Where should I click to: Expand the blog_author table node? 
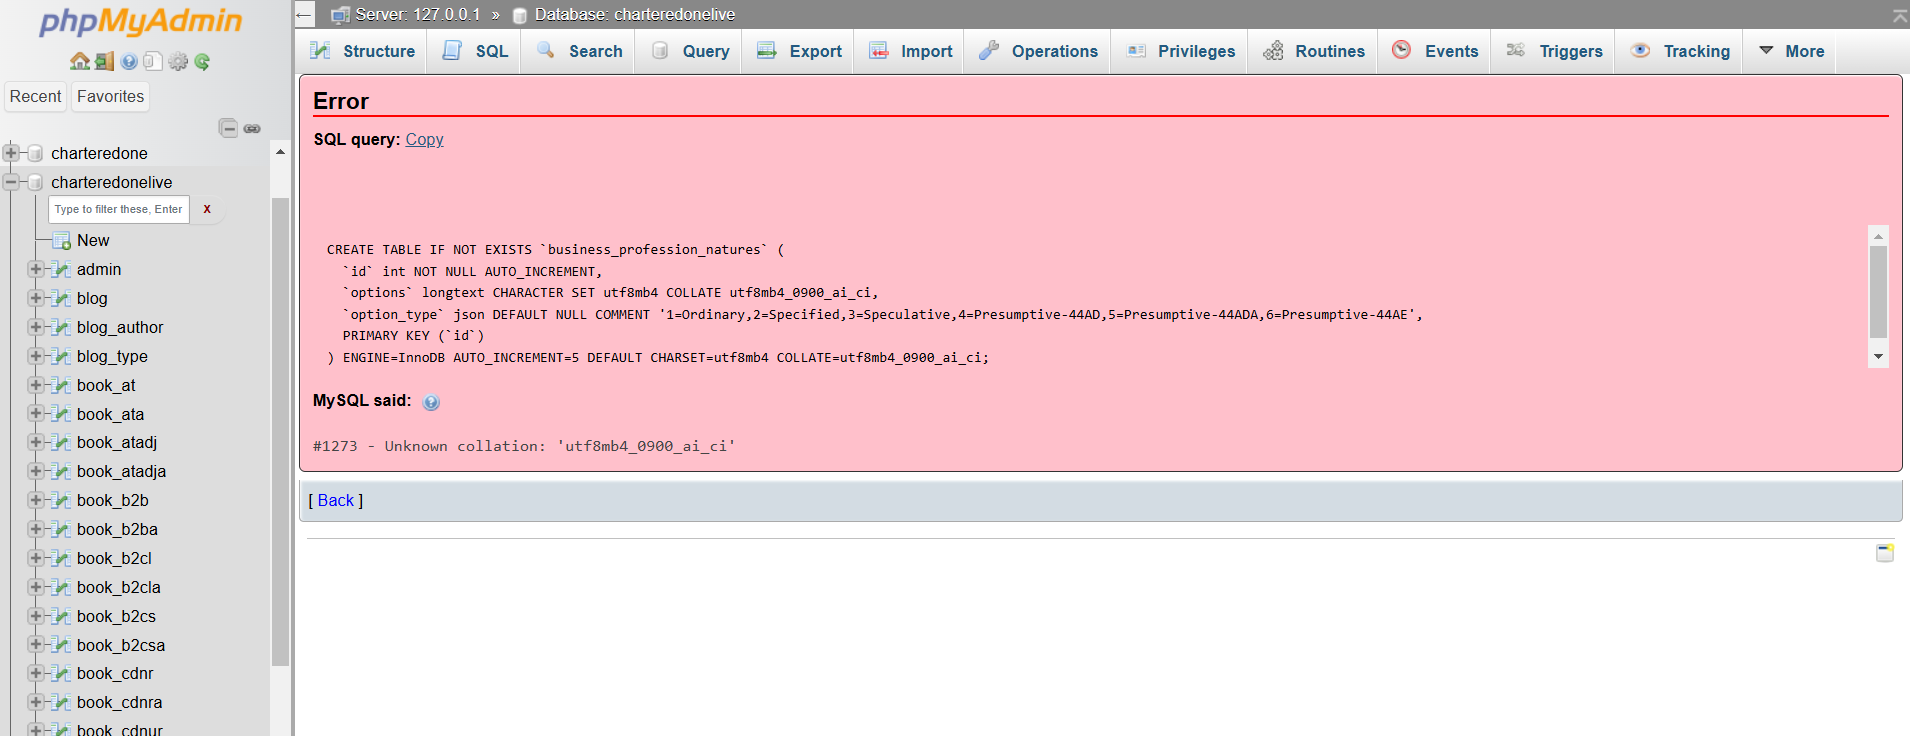pos(36,327)
